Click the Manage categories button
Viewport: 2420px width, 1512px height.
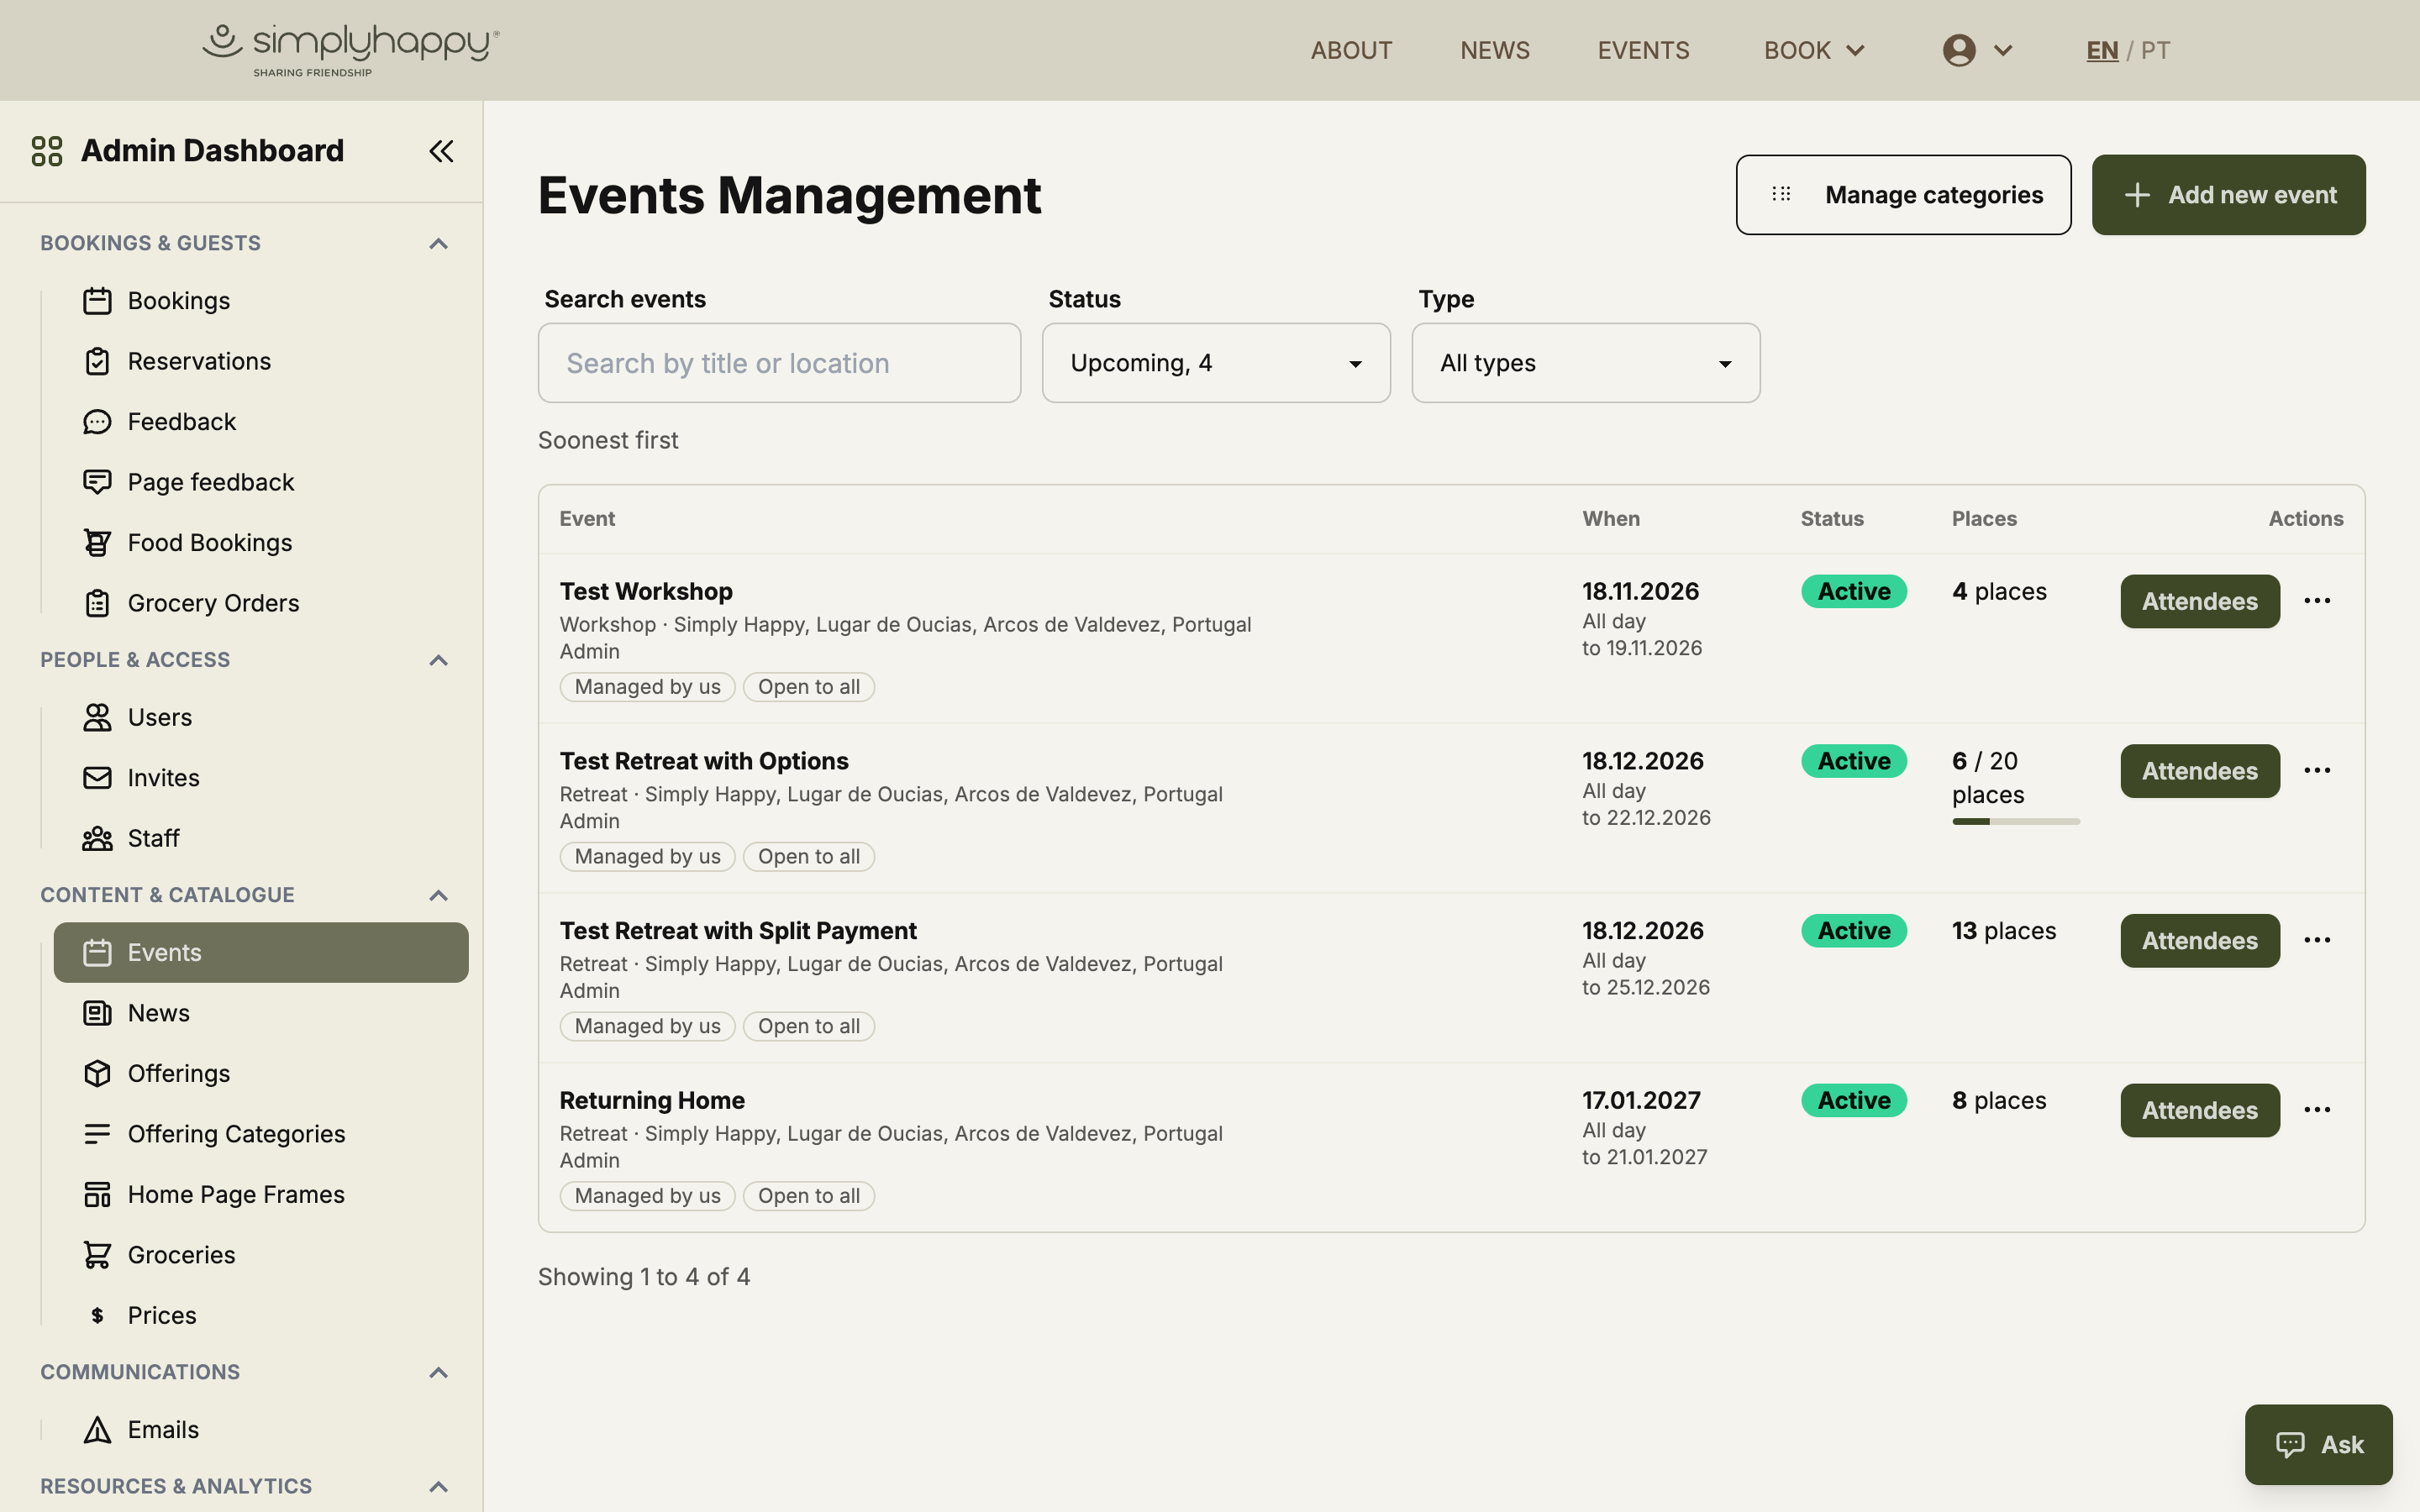coord(1903,195)
